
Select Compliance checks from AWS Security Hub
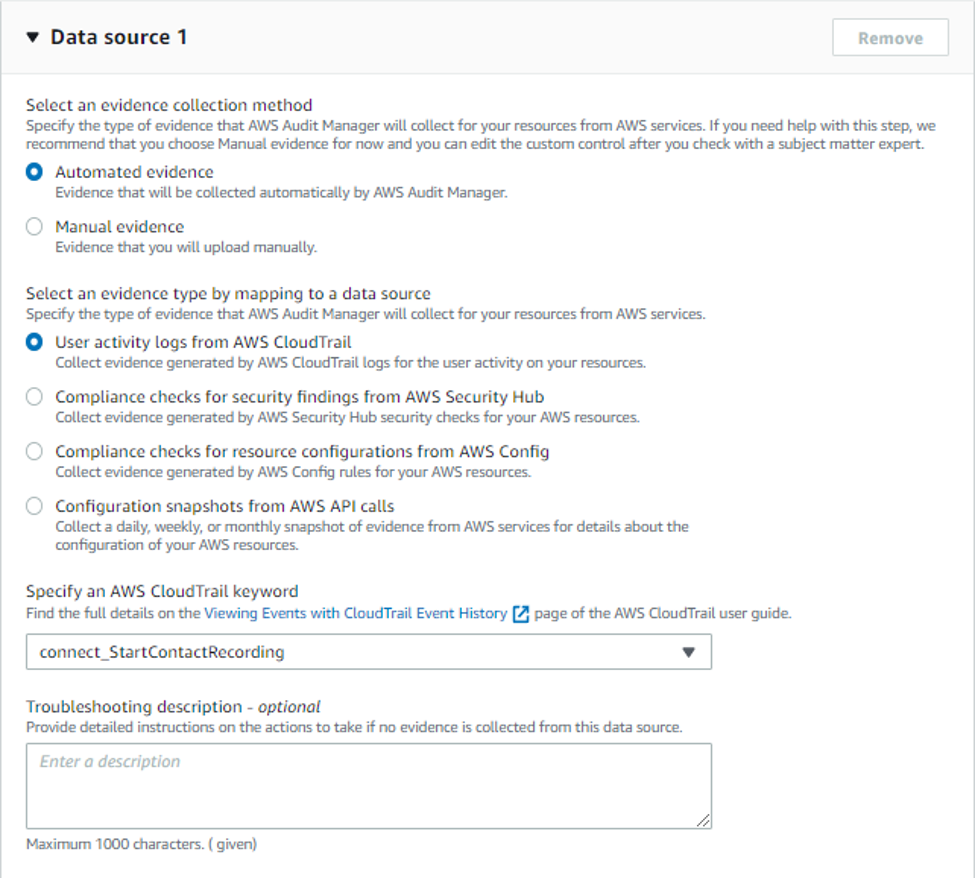pos(33,397)
